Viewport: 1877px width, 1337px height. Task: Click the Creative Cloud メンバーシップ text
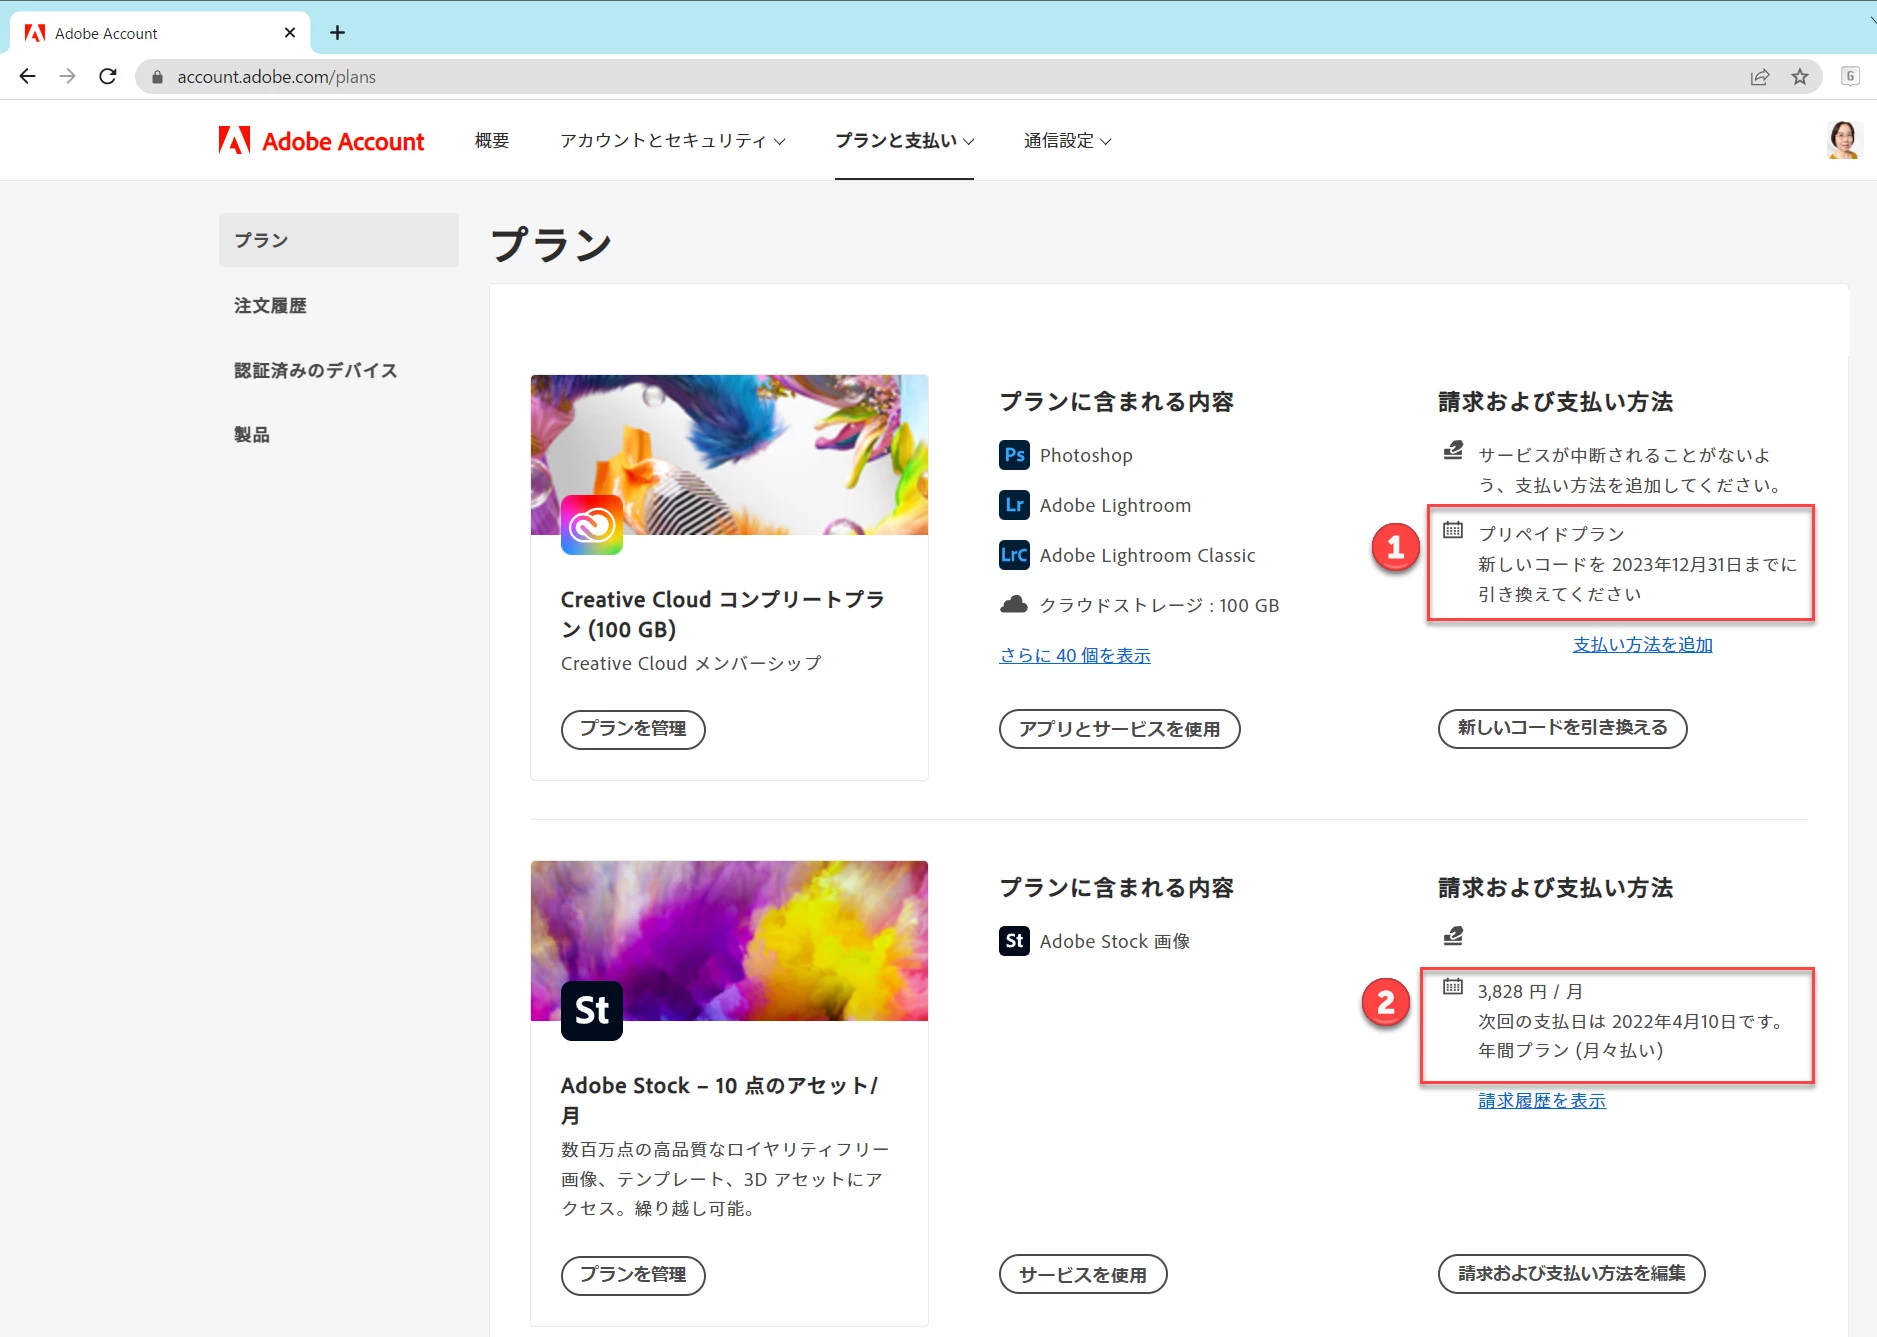coord(691,664)
